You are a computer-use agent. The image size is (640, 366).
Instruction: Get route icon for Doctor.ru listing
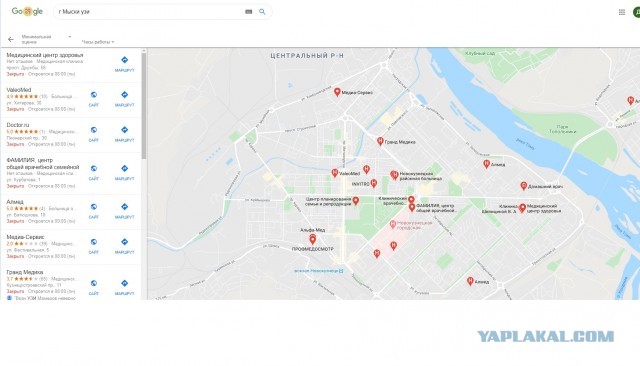124,130
